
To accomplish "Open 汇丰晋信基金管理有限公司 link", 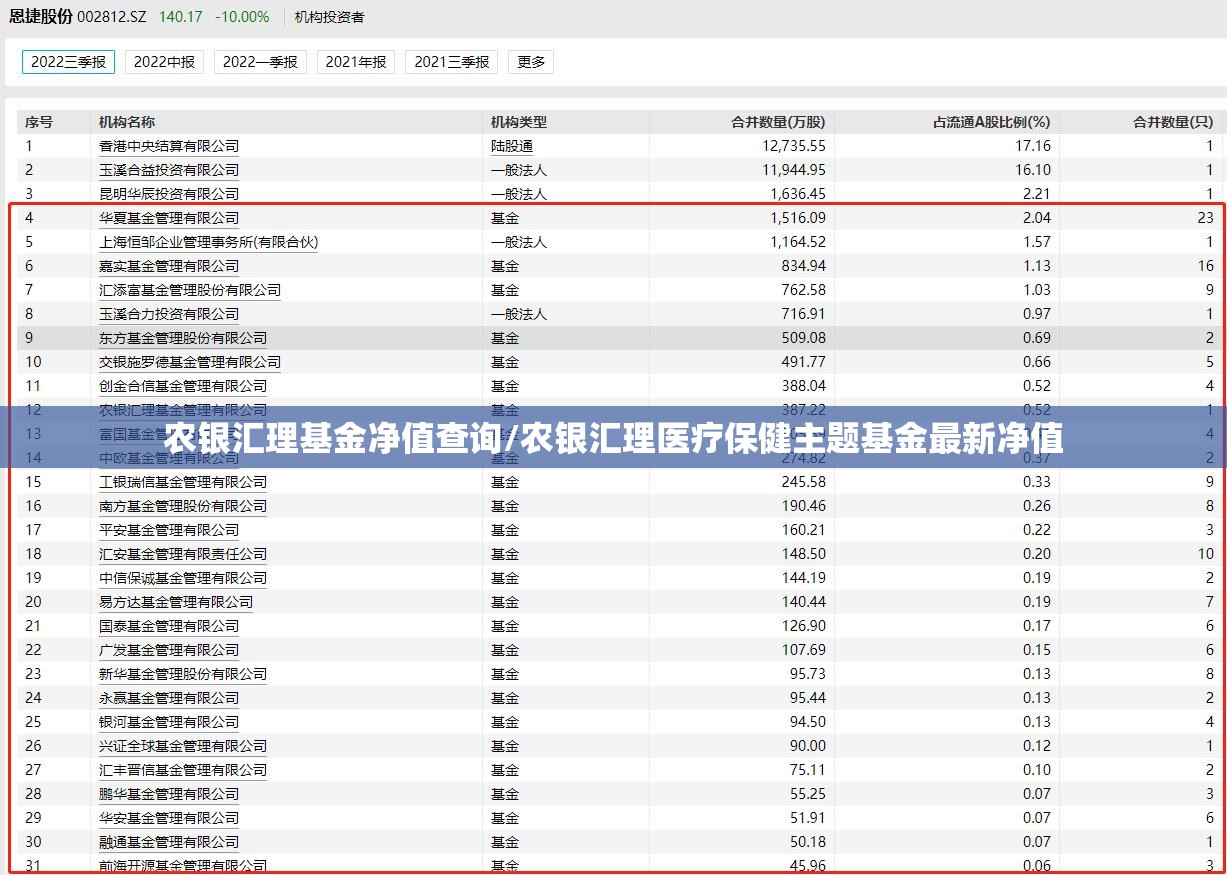I will click(x=183, y=770).
